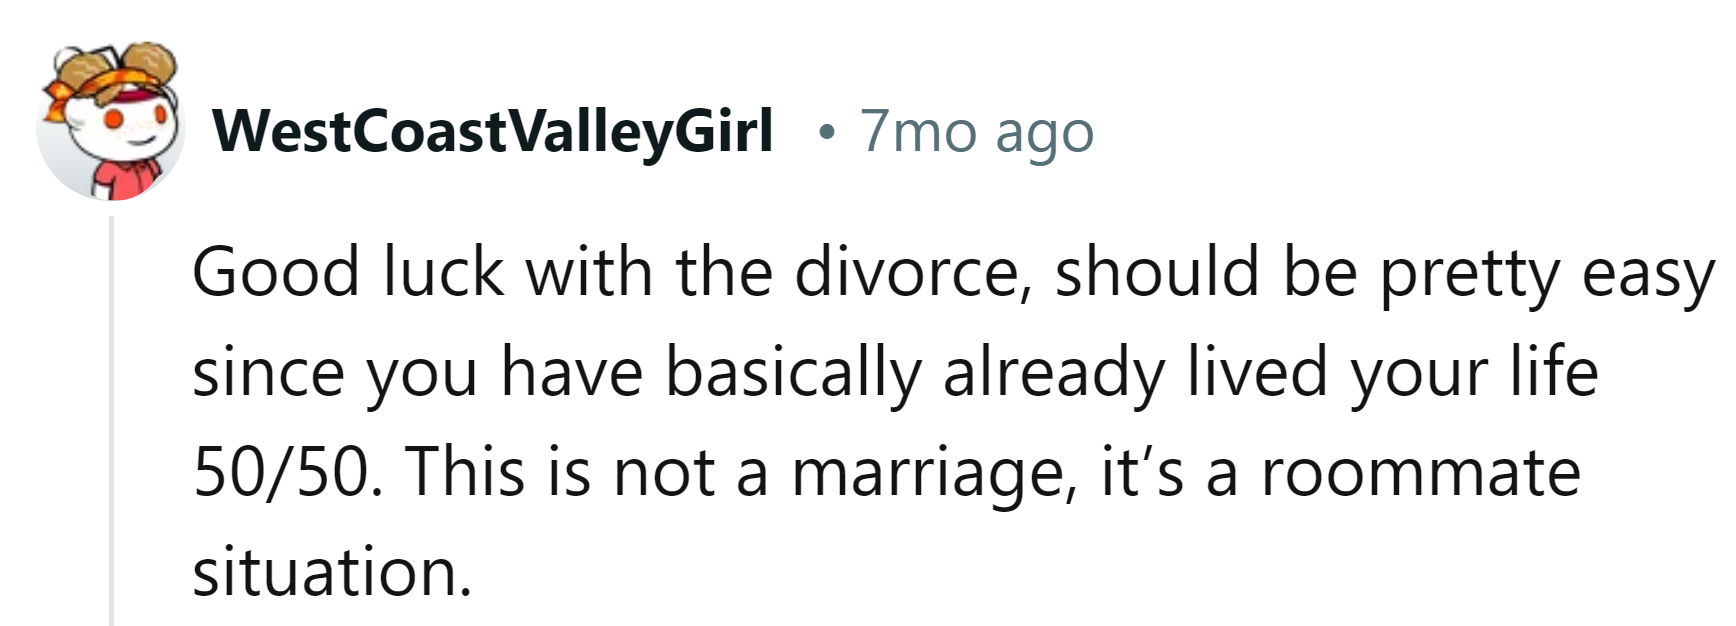Open the "7mo ago" timestamp permalink
The height and width of the screenshot is (626, 1736).
[x=977, y=131]
